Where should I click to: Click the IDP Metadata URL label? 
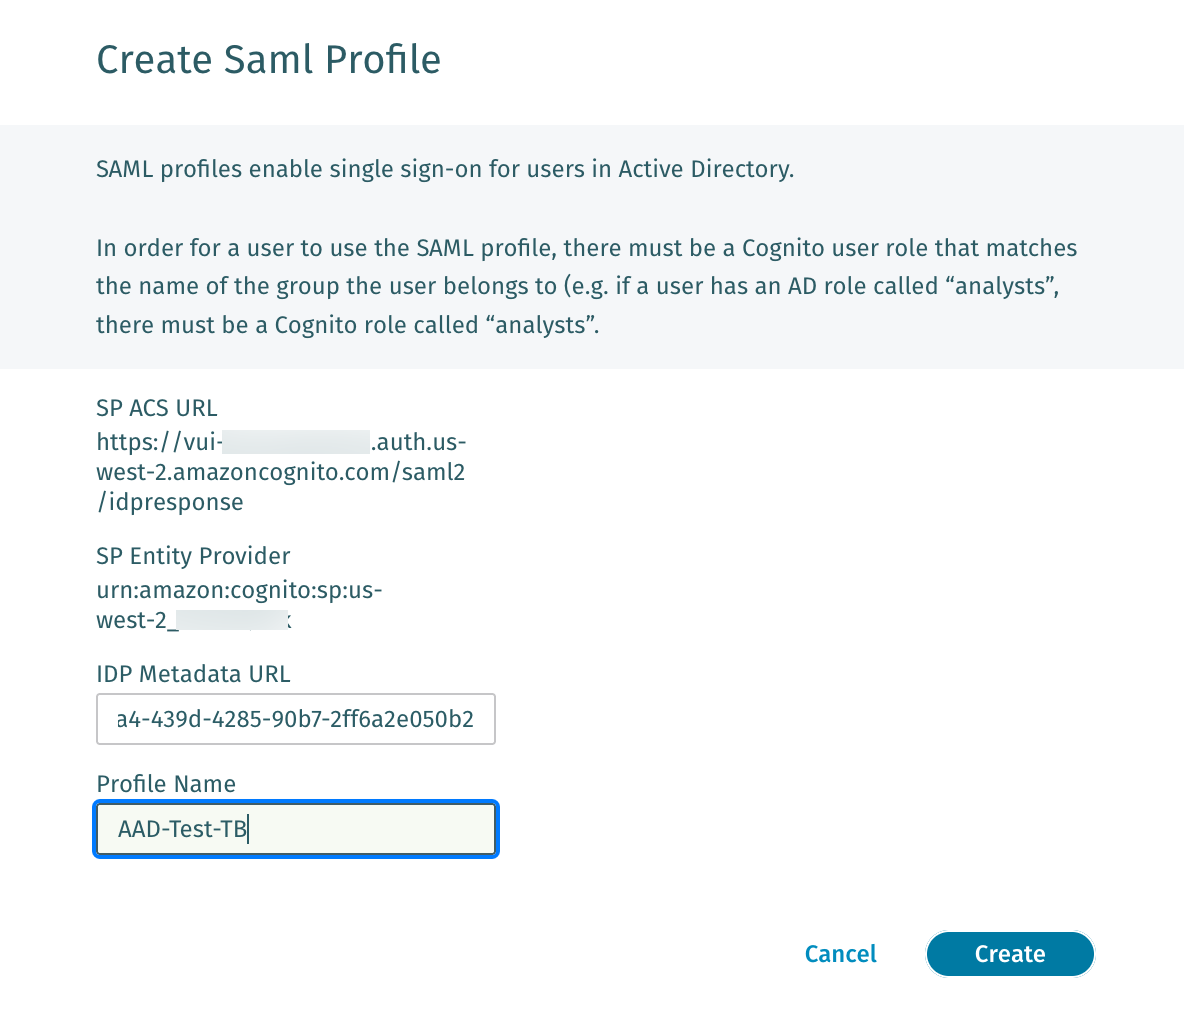click(193, 674)
